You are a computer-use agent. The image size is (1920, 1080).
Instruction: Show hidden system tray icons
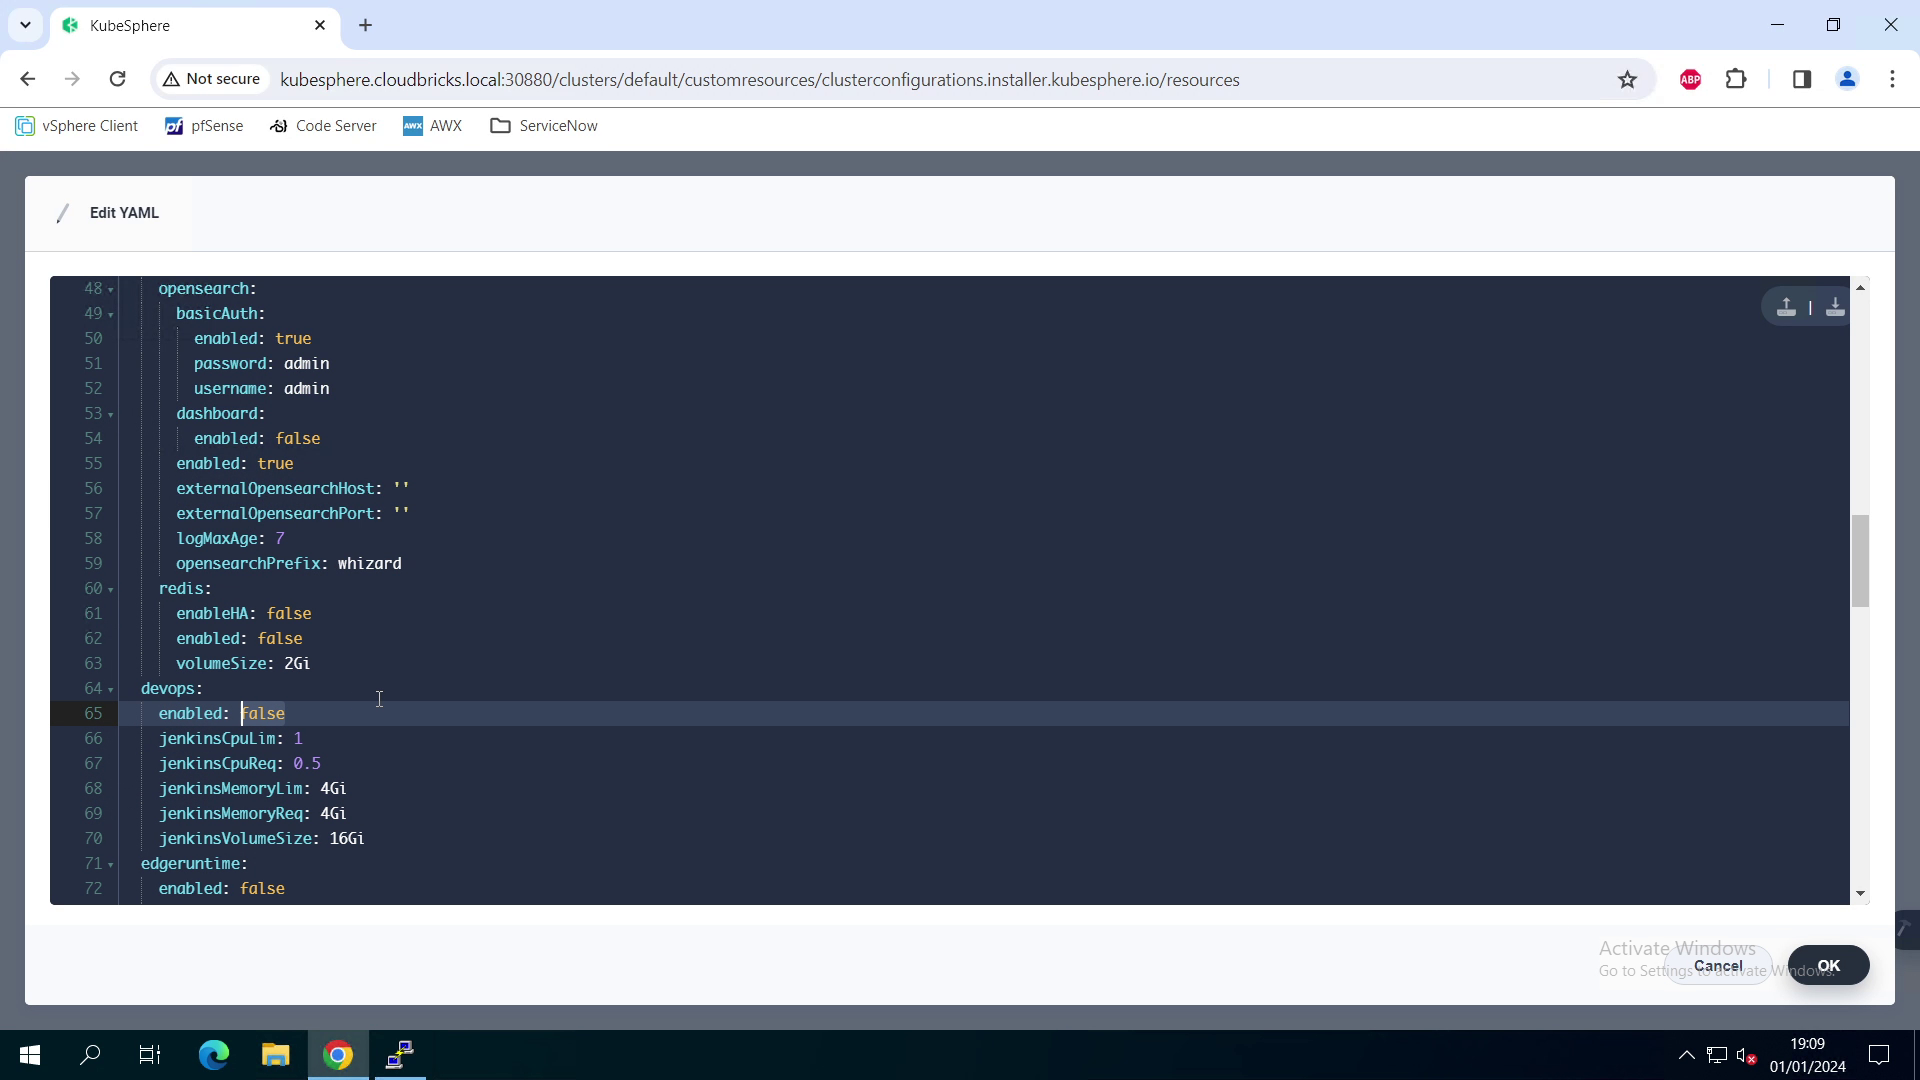coord(1686,1055)
